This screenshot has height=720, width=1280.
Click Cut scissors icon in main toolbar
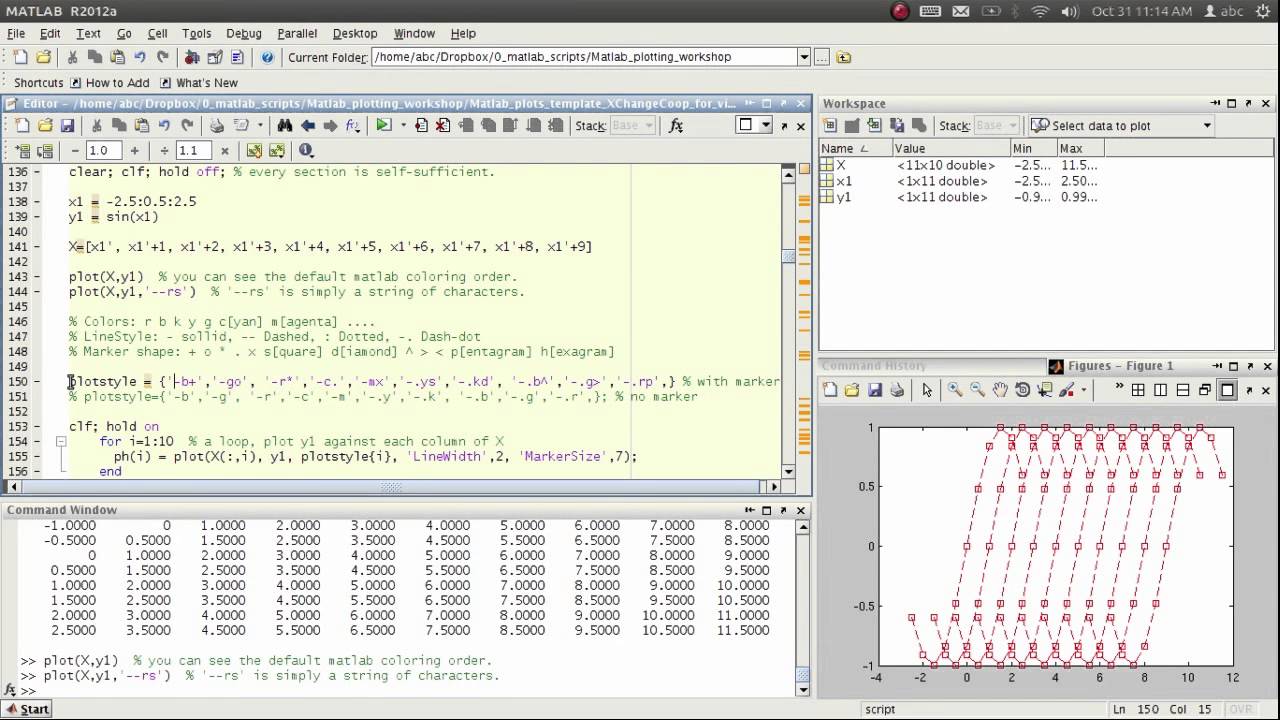pos(72,57)
